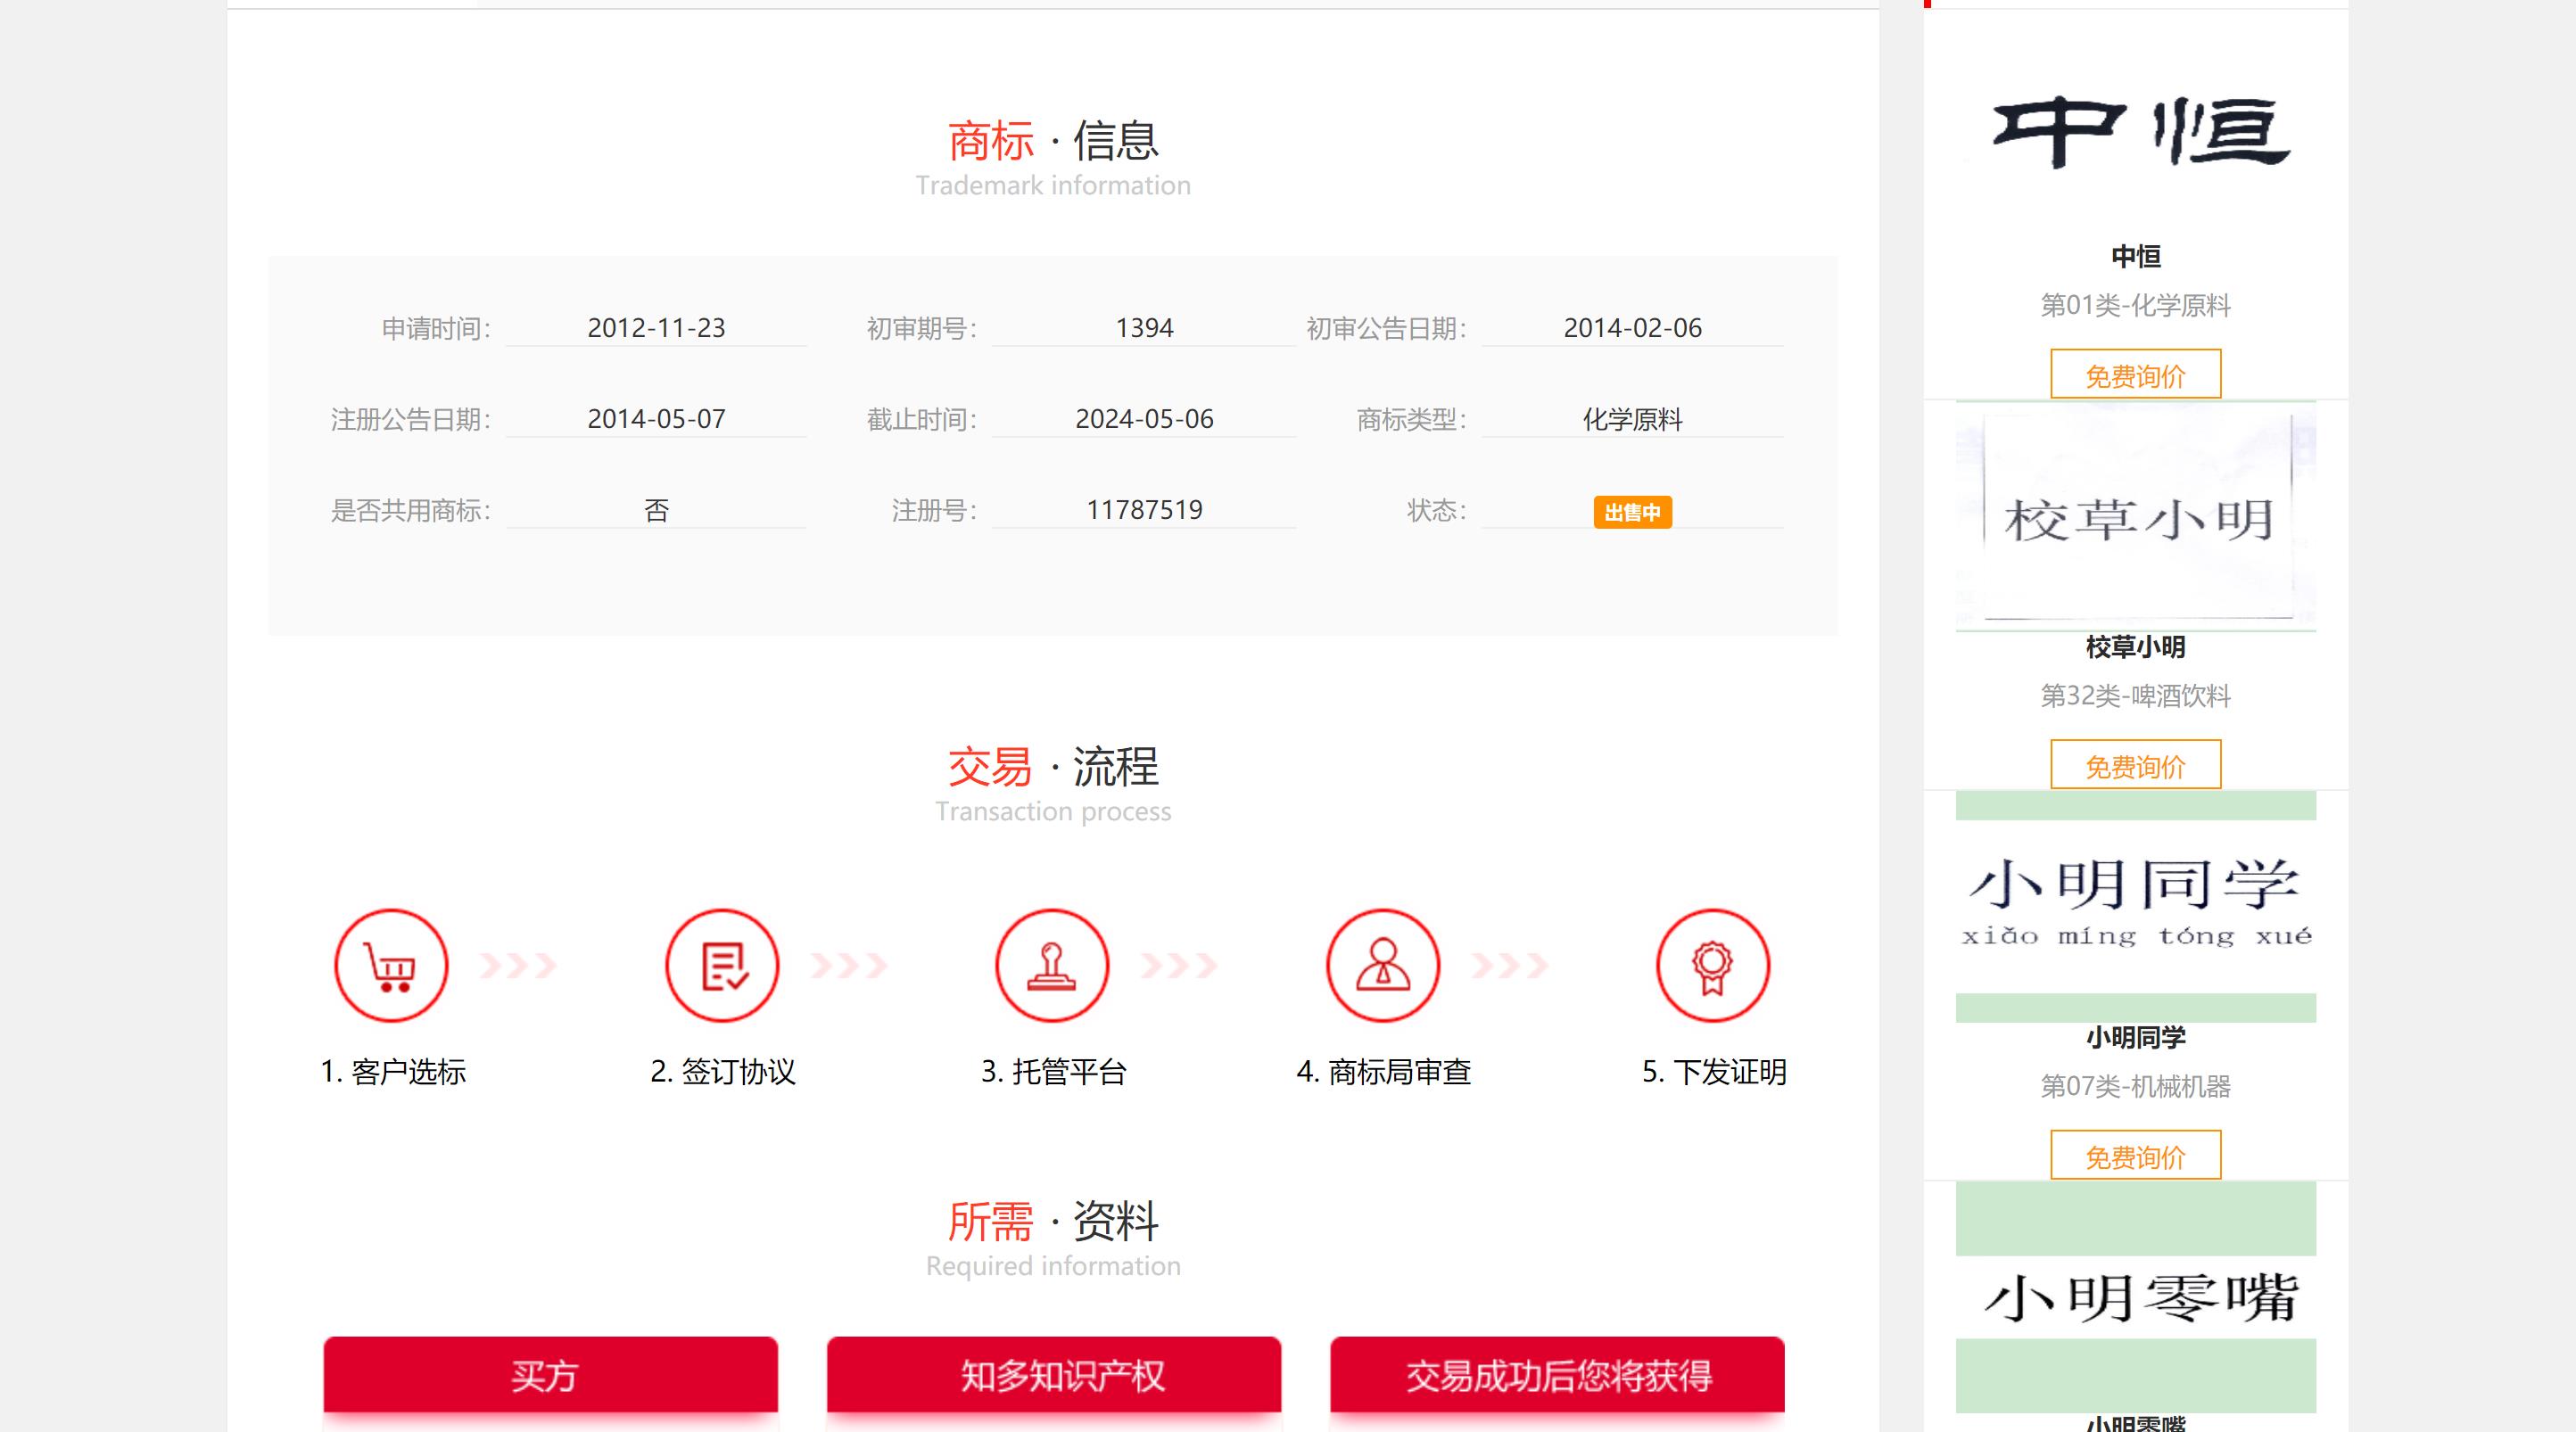This screenshot has height=1432, width=2576.
Task: Click the 2. 签订协议 step label
Action: tap(722, 1072)
